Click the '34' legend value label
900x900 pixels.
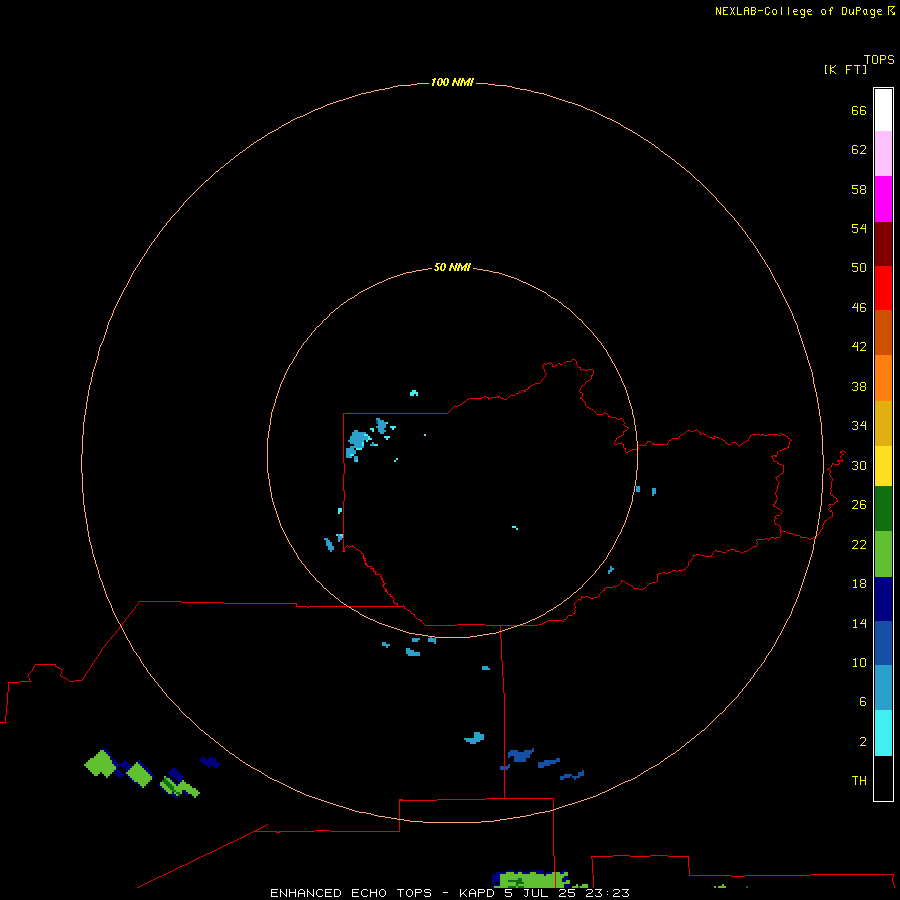[x=859, y=426]
